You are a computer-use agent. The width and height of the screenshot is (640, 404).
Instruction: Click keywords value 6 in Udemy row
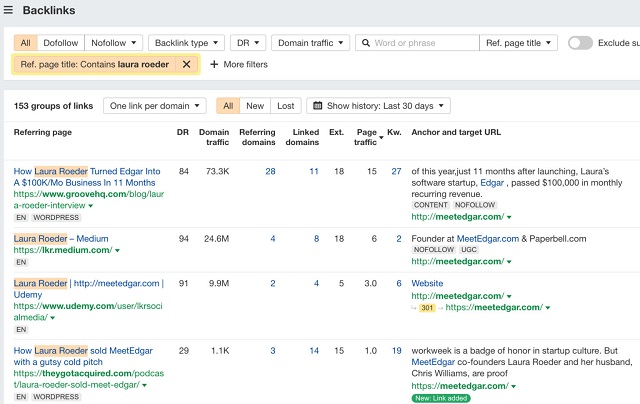point(399,283)
